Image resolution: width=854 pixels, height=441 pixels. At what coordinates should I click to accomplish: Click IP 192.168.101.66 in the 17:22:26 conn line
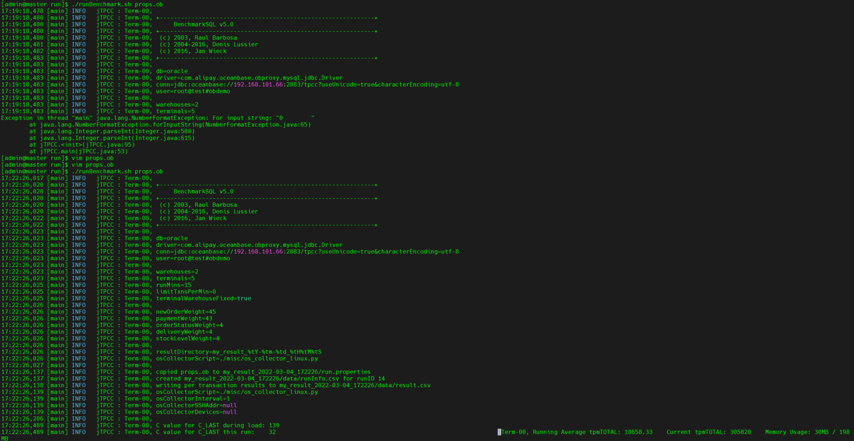(x=259, y=252)
